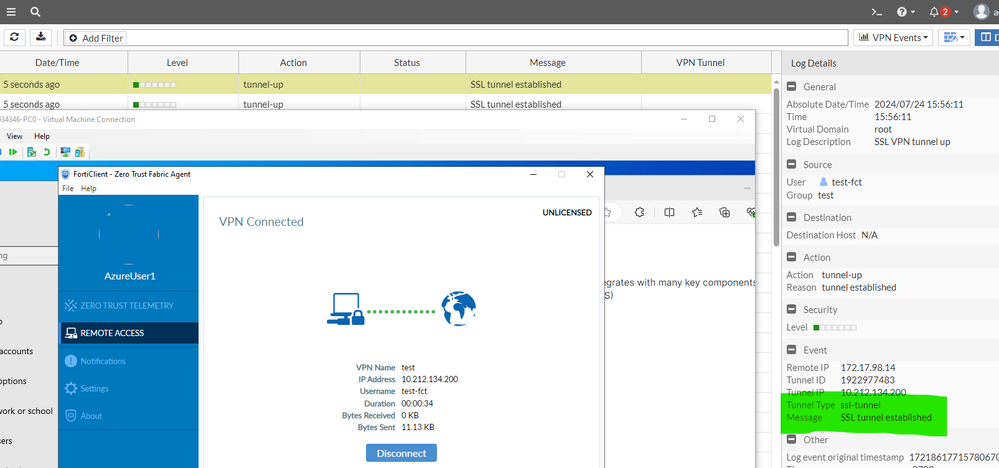Open the FortiClient Help menu
The image size is (999, 468).
point(89,188)
